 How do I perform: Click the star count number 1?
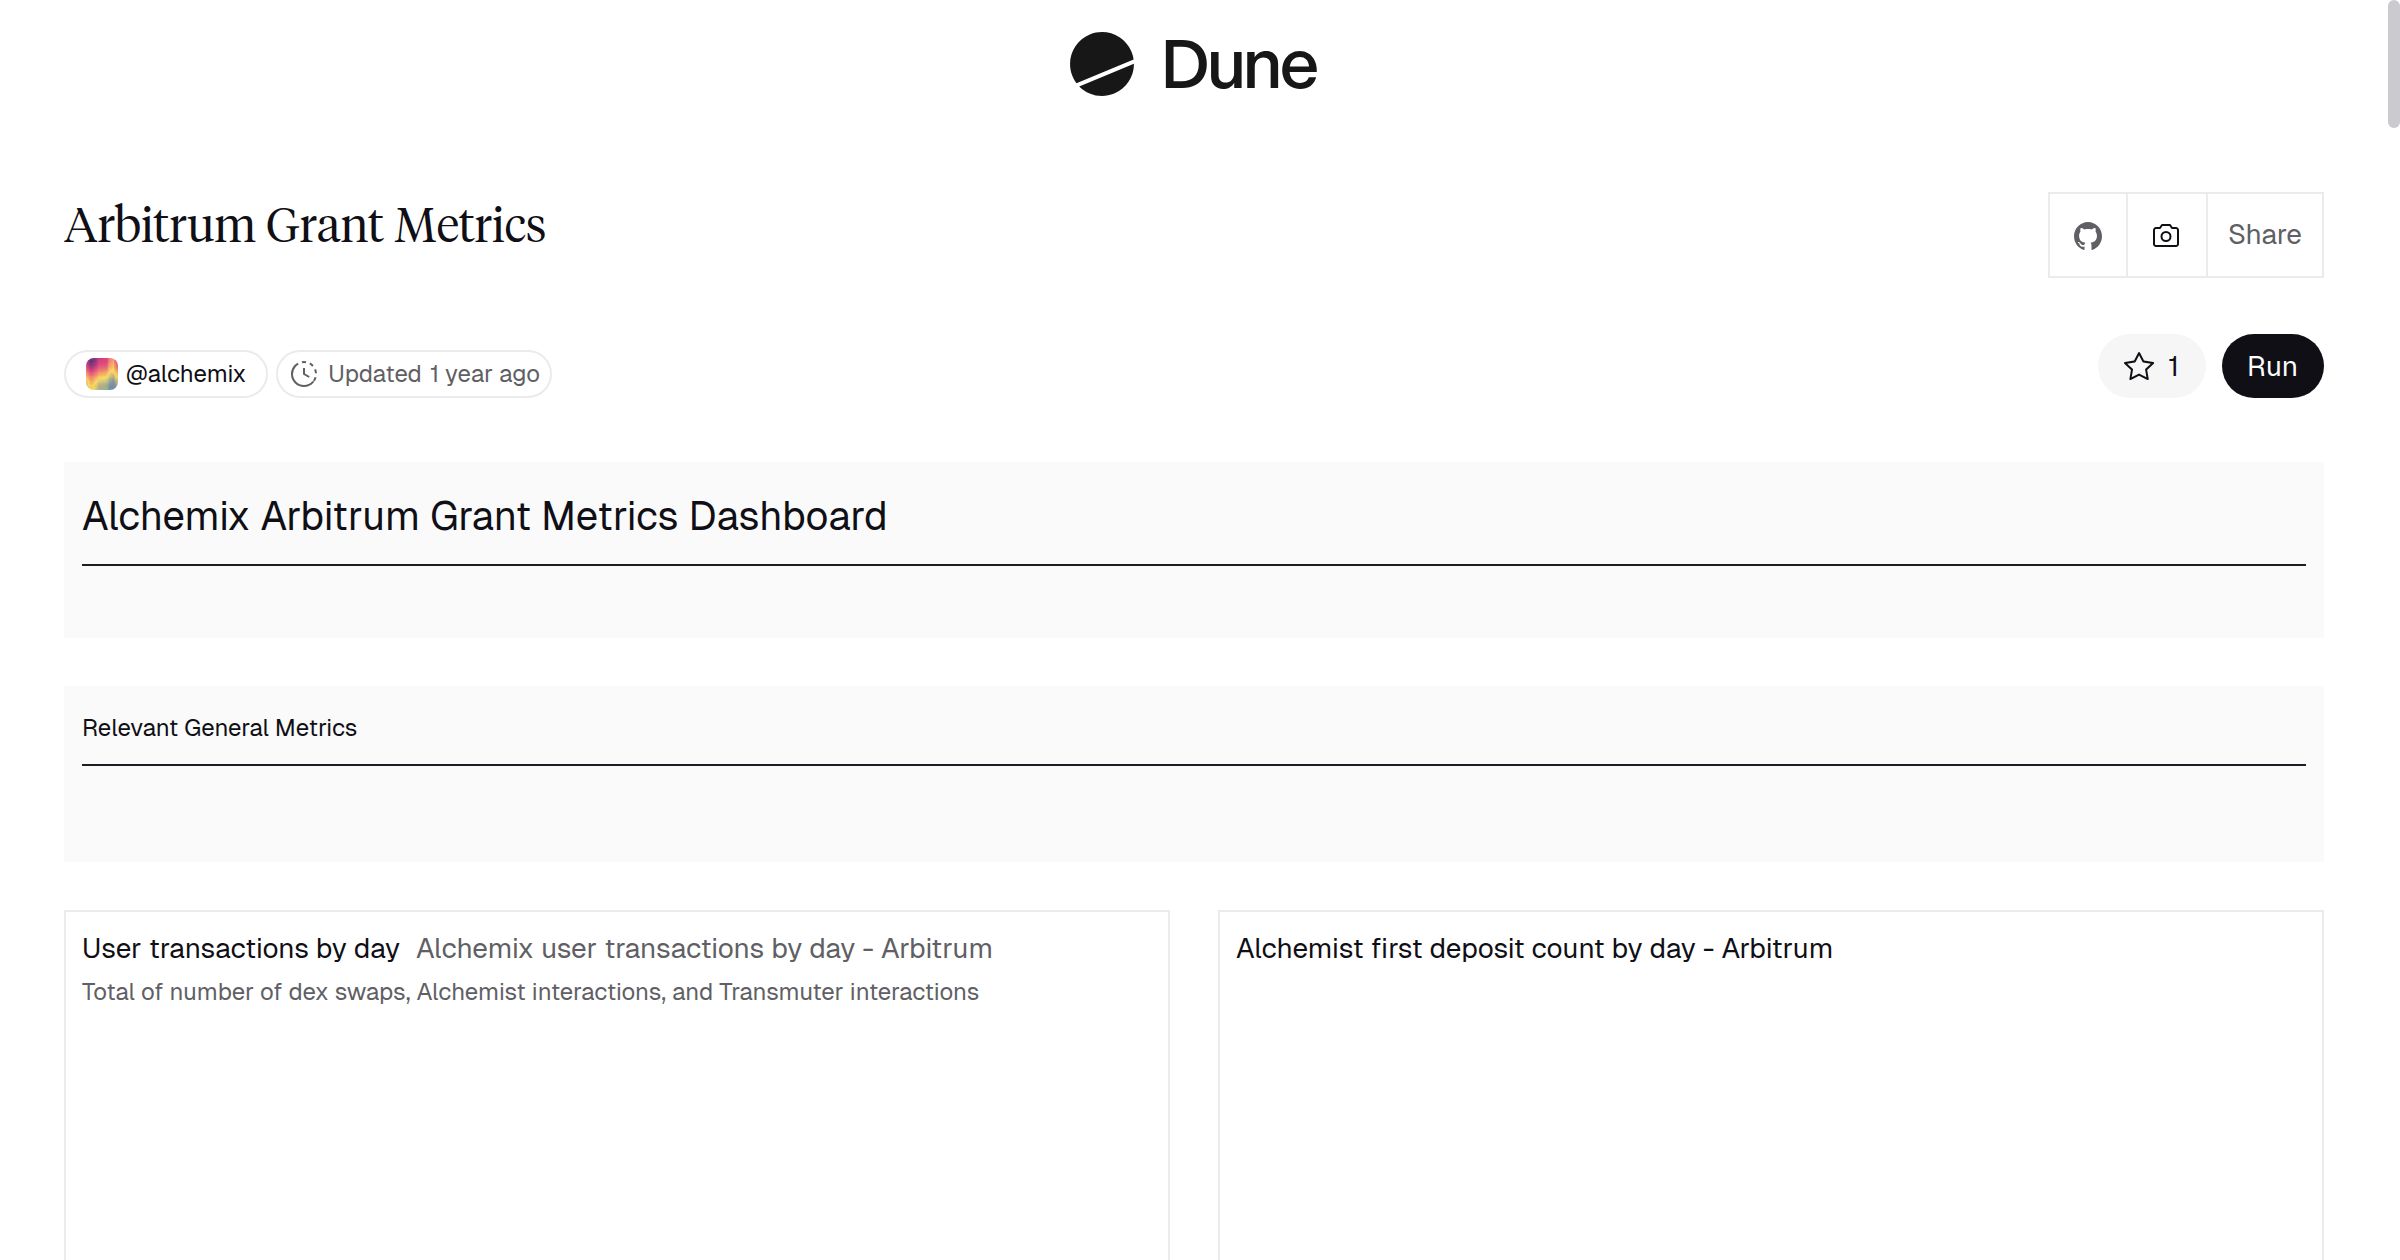[x=2173, y=367]
